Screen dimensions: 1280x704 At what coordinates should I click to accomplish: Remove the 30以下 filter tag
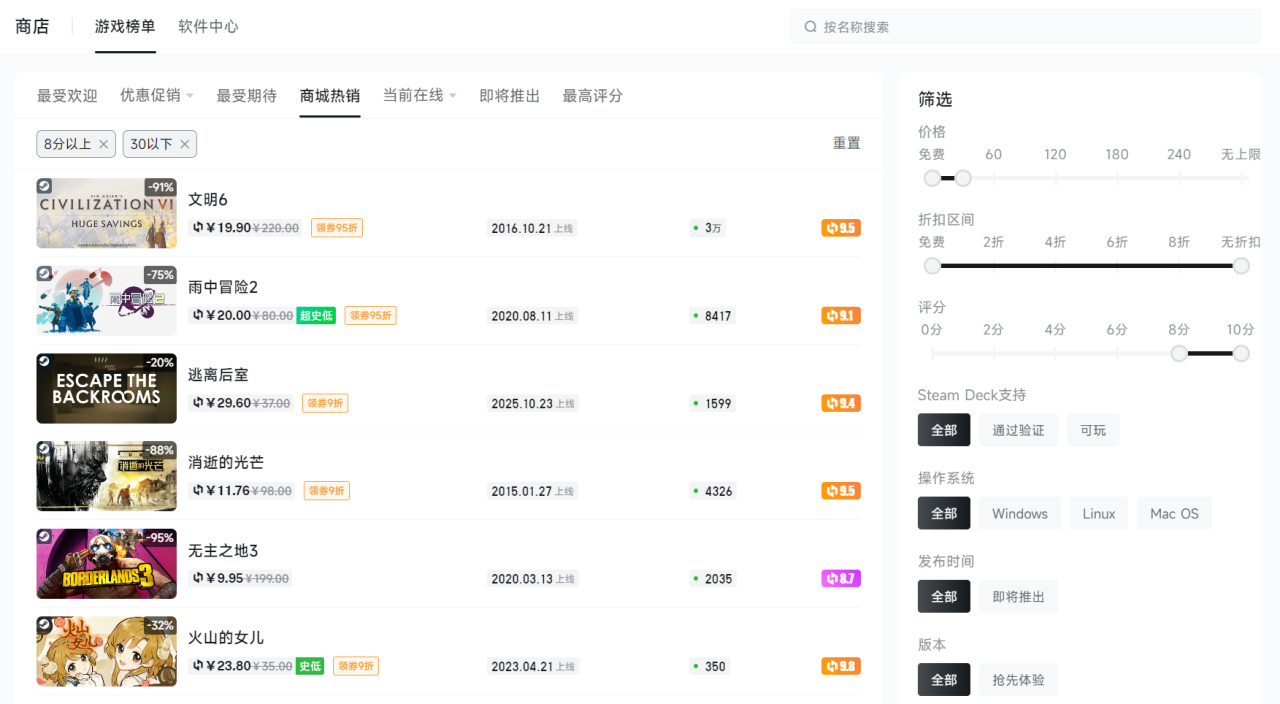click(x=184, y=144)
